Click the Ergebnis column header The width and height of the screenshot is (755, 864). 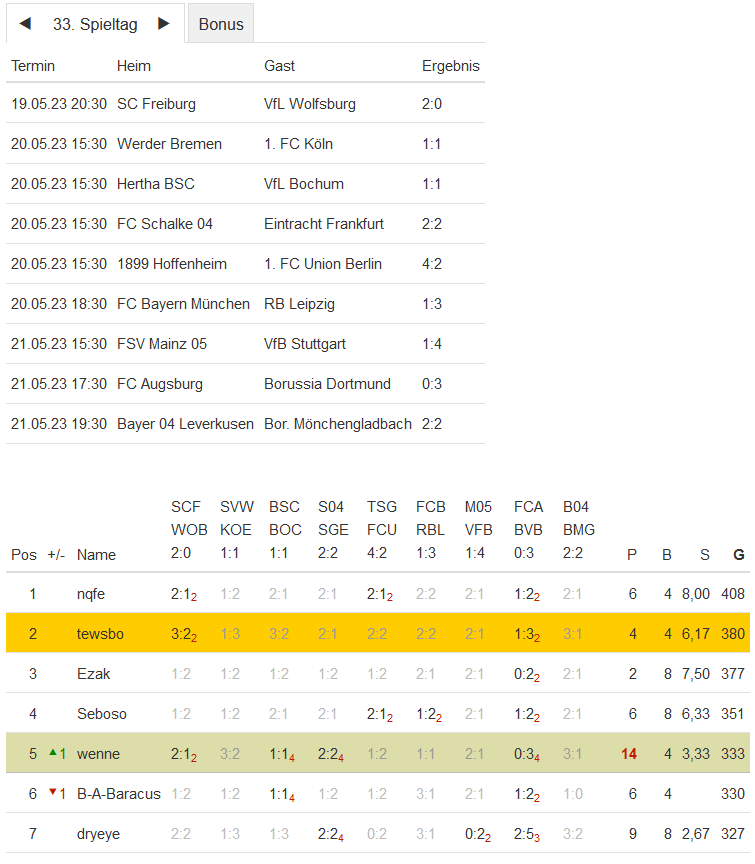pyautogui.click(x=450, y=66)
